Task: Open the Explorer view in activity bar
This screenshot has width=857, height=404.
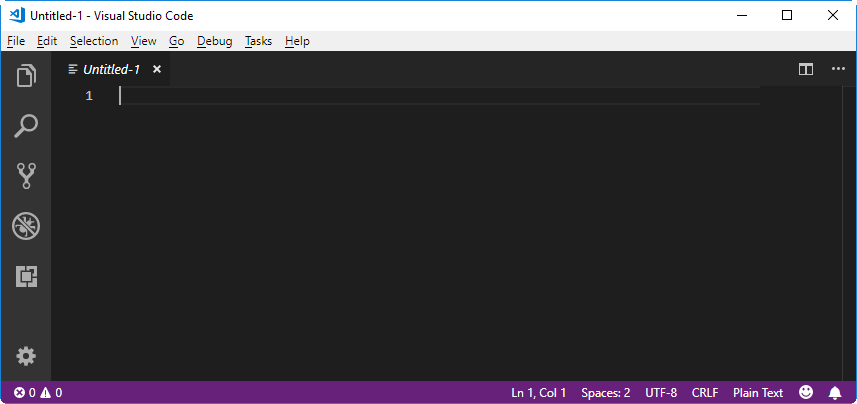Action: (26, 76)
